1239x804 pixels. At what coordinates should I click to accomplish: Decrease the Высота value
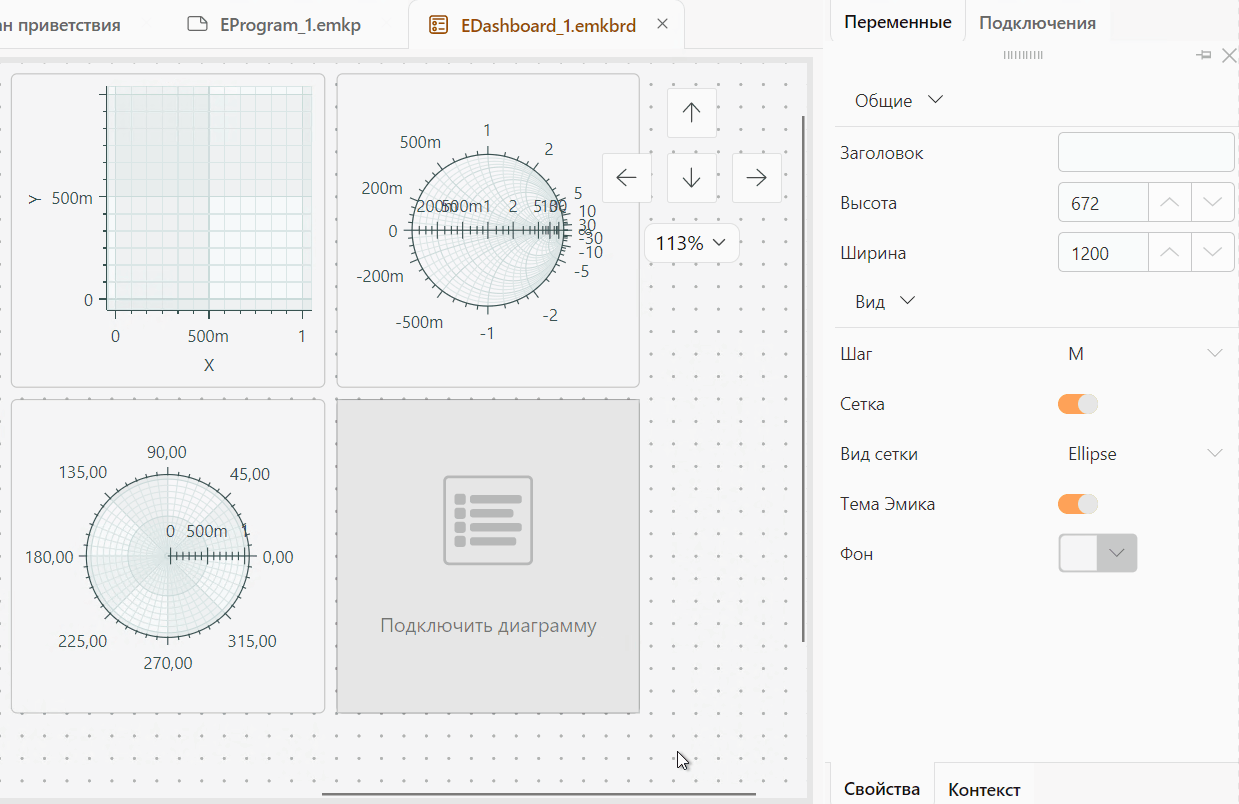tap(1212, 203)
